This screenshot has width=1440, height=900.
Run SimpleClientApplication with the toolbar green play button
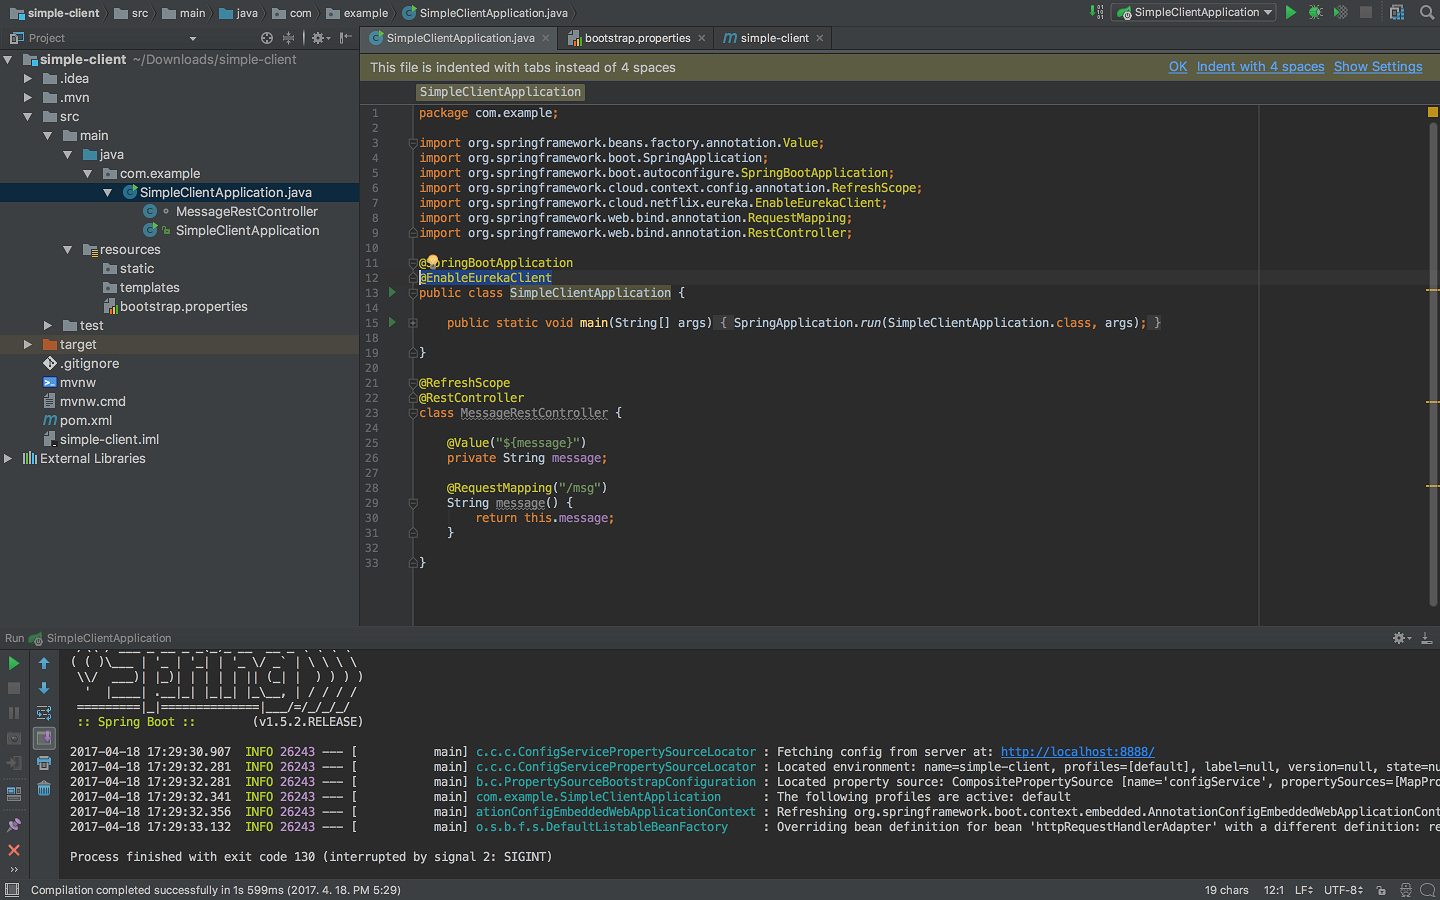pyautogui.click(x=1291, y=12)
